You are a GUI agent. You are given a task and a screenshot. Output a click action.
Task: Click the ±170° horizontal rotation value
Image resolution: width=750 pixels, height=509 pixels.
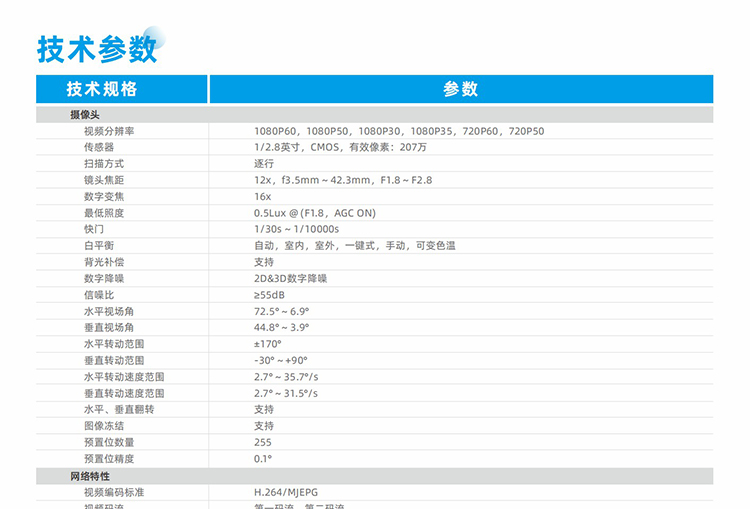[267, 344]
